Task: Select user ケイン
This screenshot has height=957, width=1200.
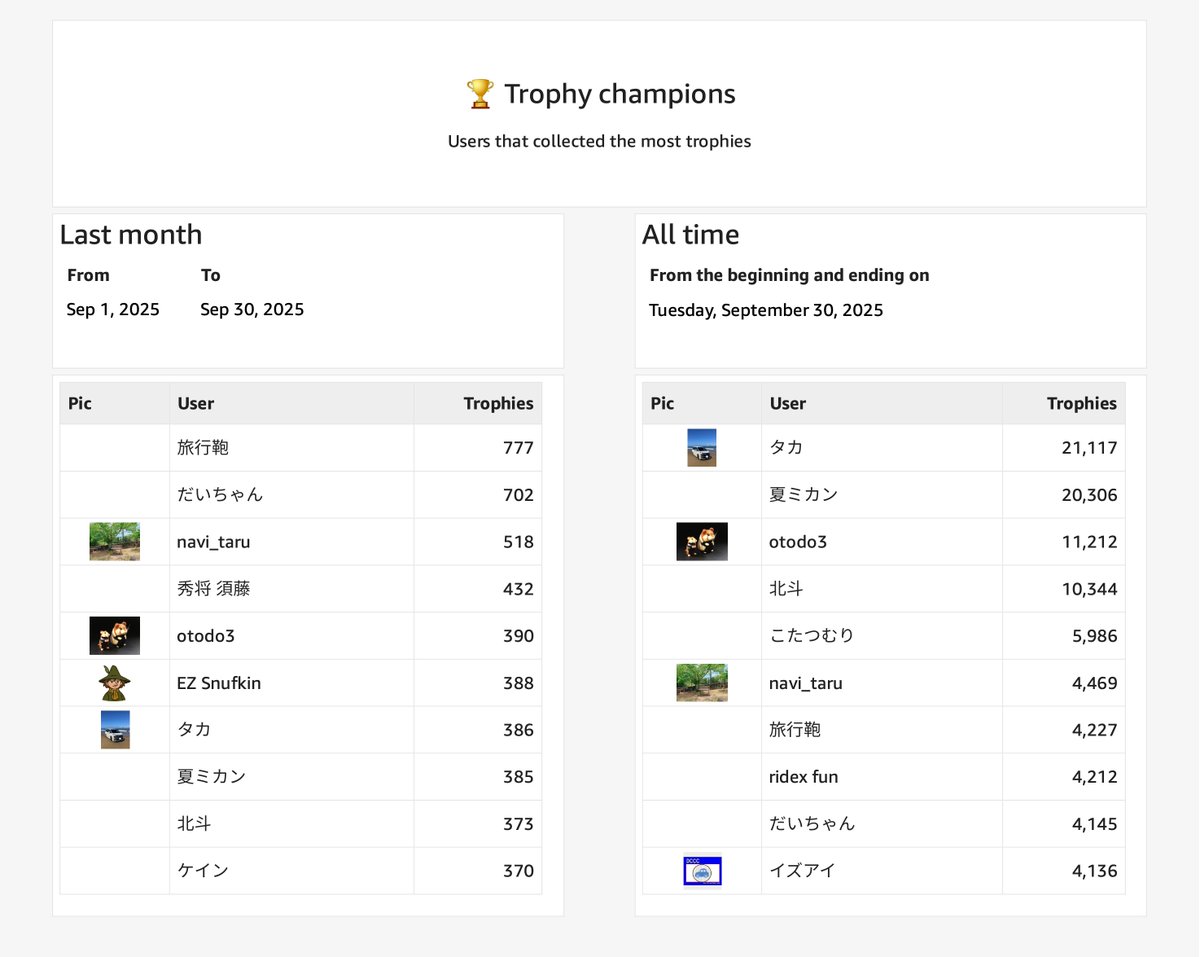Action: point(203,871)
